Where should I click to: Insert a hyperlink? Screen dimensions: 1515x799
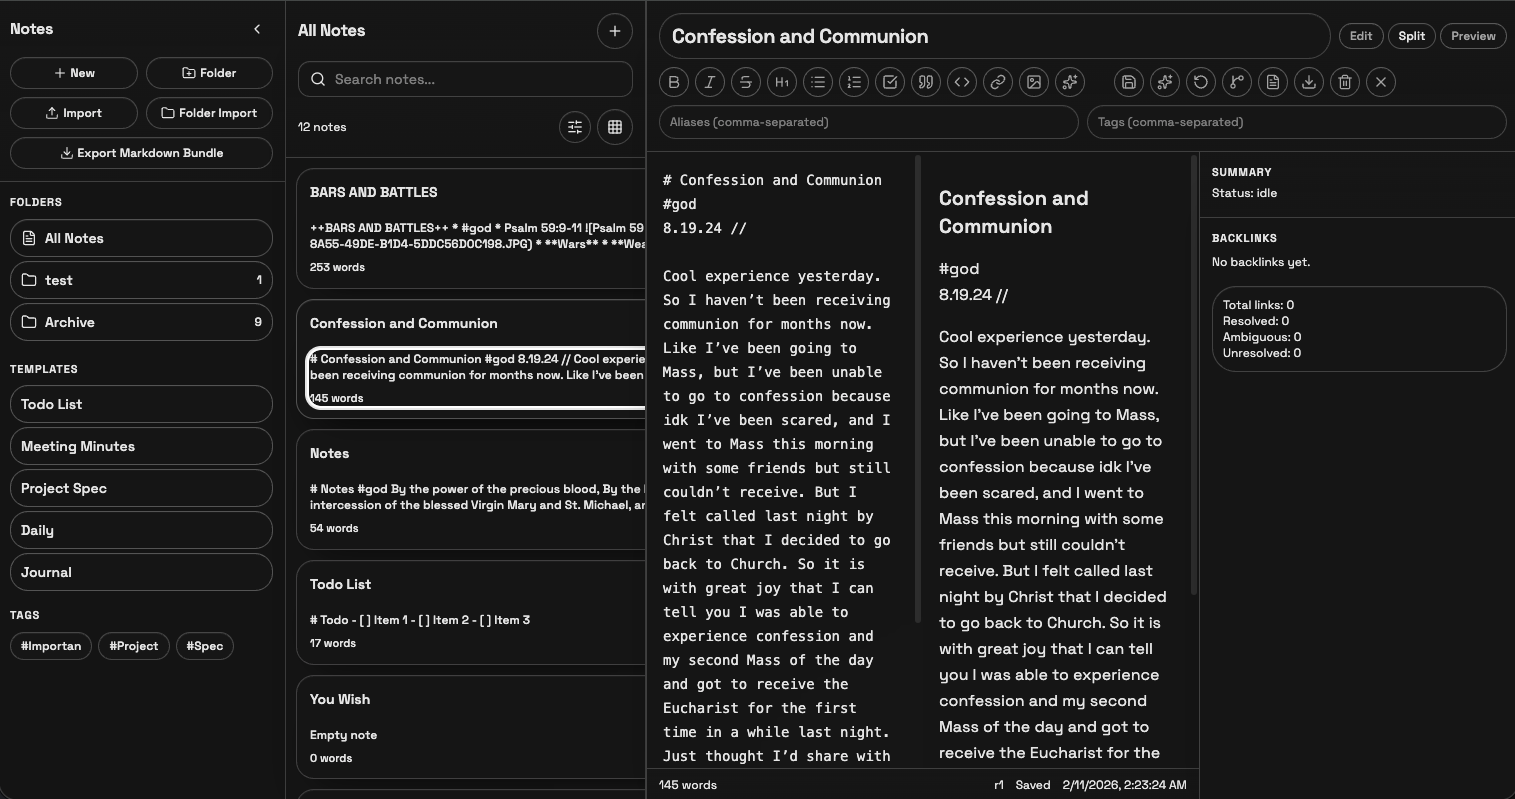point(998,82)
